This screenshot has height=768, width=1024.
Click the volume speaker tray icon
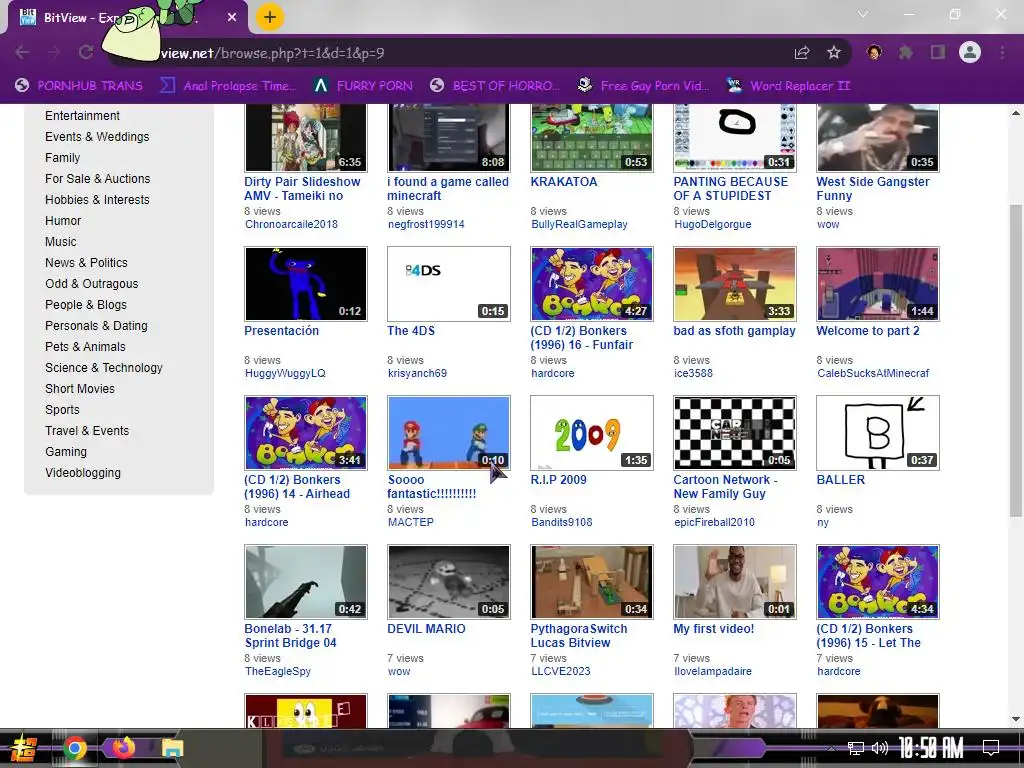click(x=880, y=748)
